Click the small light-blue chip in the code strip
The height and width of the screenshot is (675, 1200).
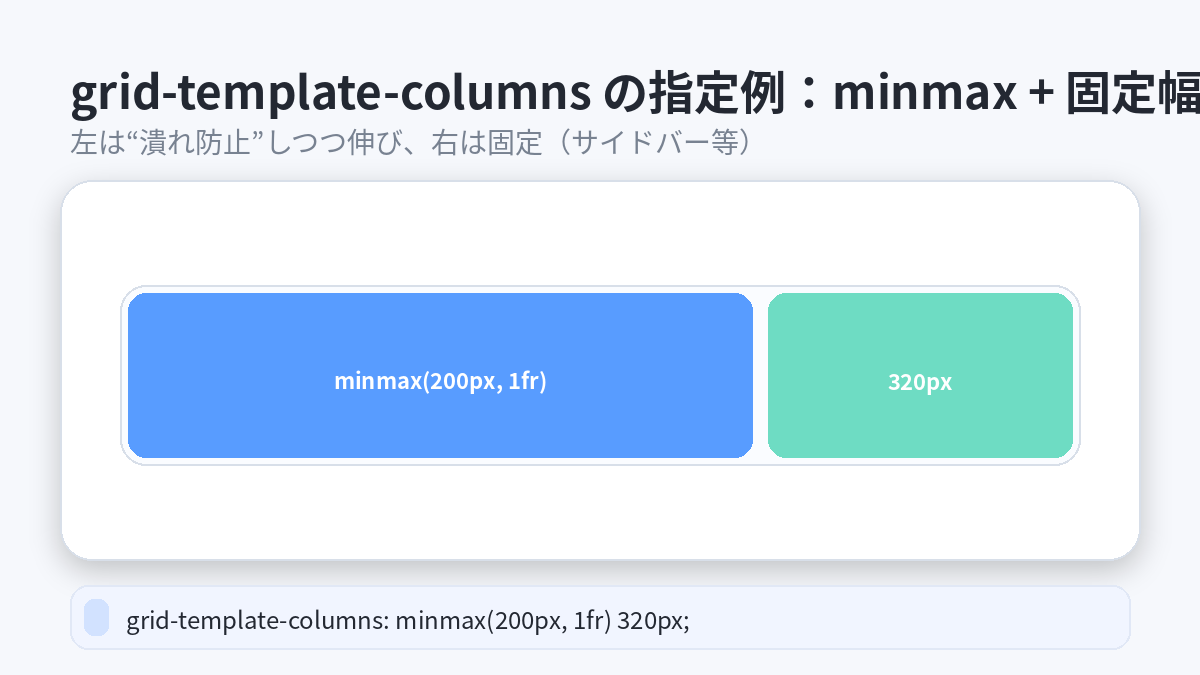(96, 617)
